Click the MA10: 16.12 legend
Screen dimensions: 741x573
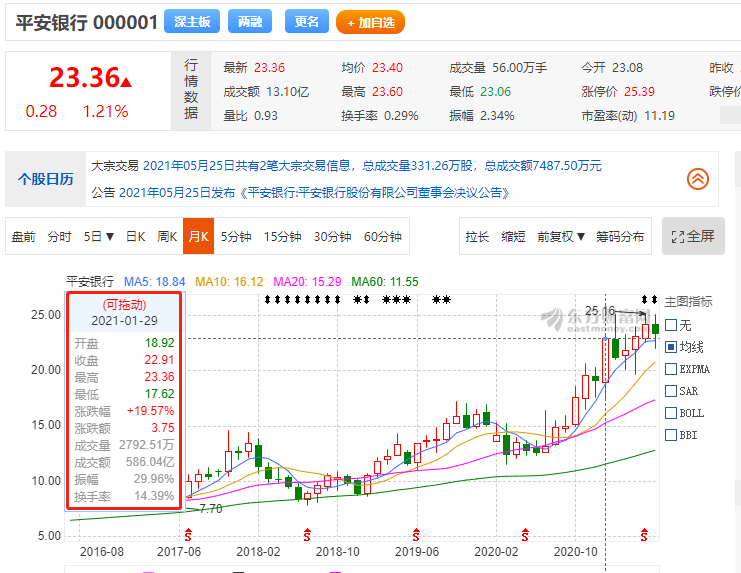tap(229, 282)
